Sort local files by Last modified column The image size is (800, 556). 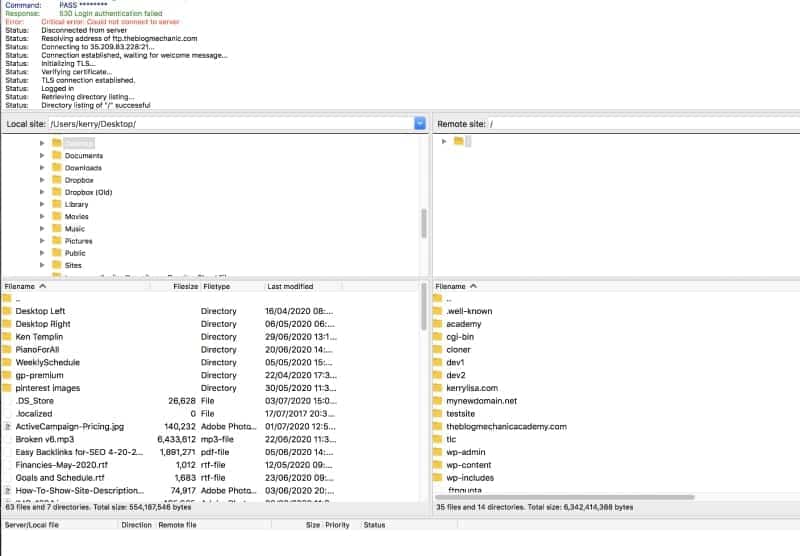[290, 287]
